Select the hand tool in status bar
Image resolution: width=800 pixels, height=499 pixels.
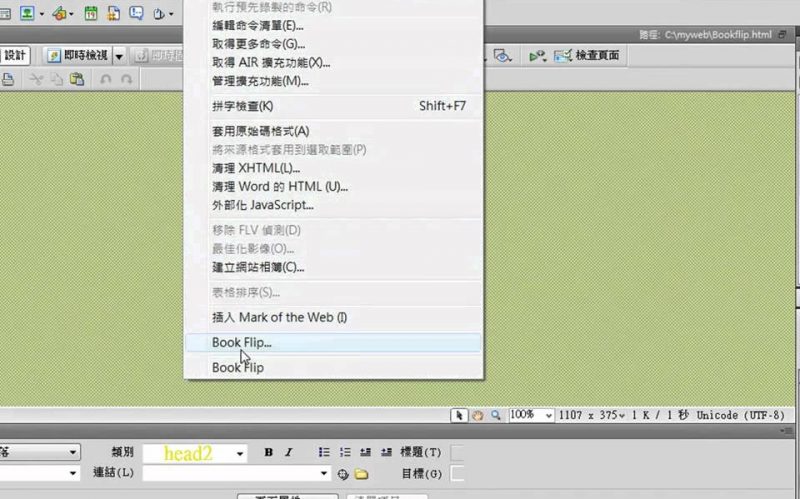tap(477, 415)
